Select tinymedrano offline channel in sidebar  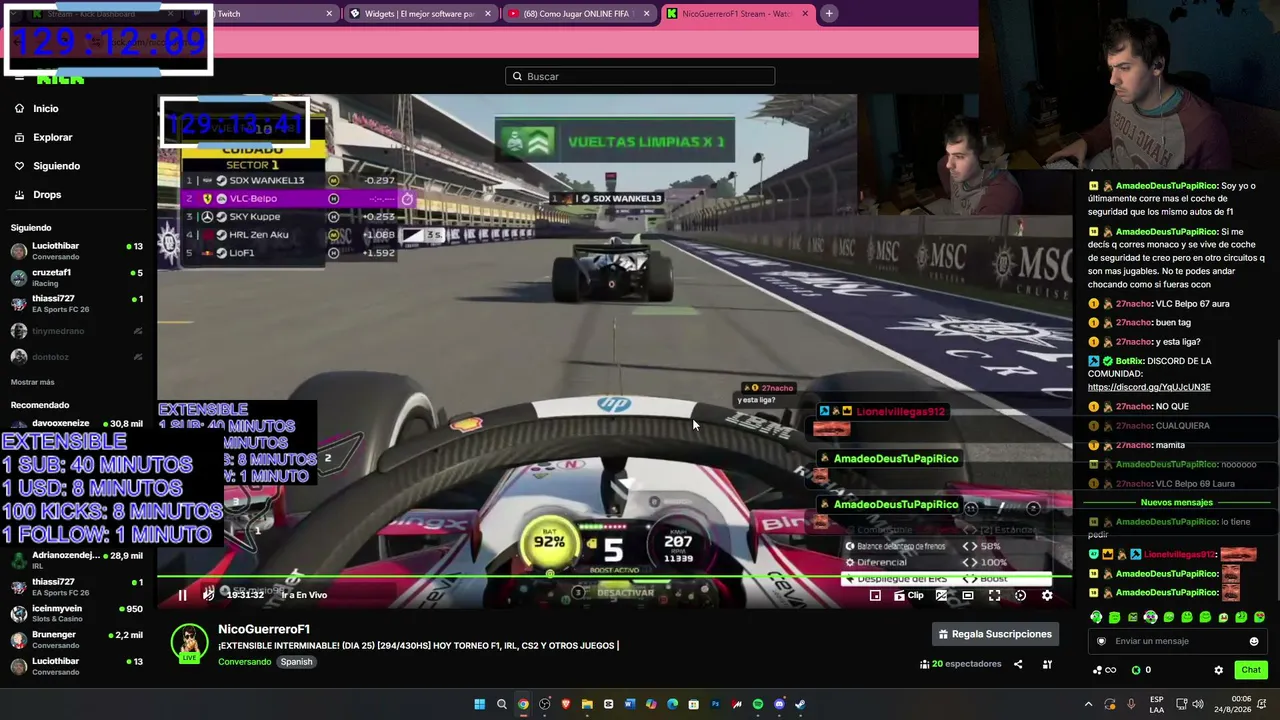77,331
